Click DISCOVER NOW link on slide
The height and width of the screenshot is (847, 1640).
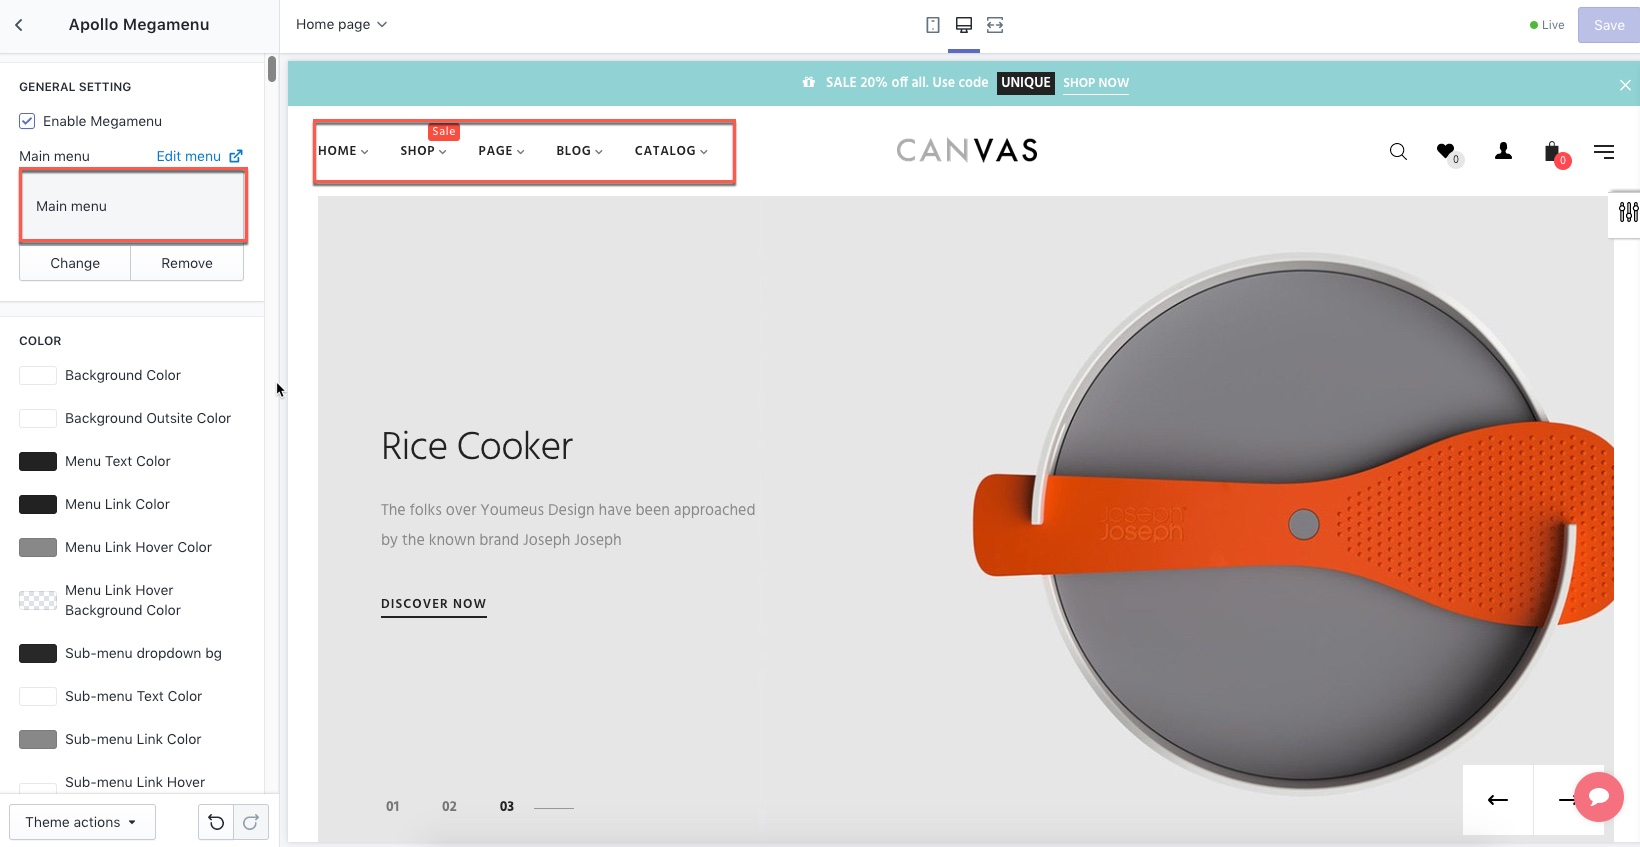pyautogui.click(x=434, y=604)
